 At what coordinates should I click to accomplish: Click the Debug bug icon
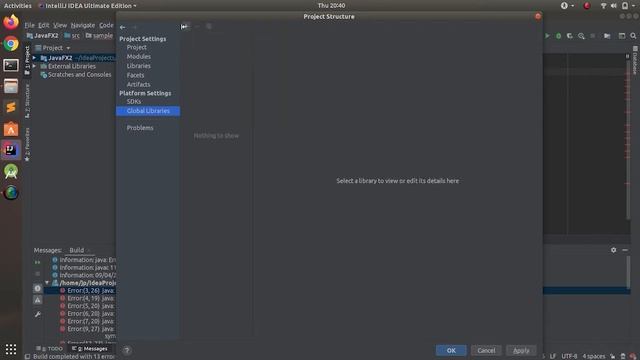point(558,36)
